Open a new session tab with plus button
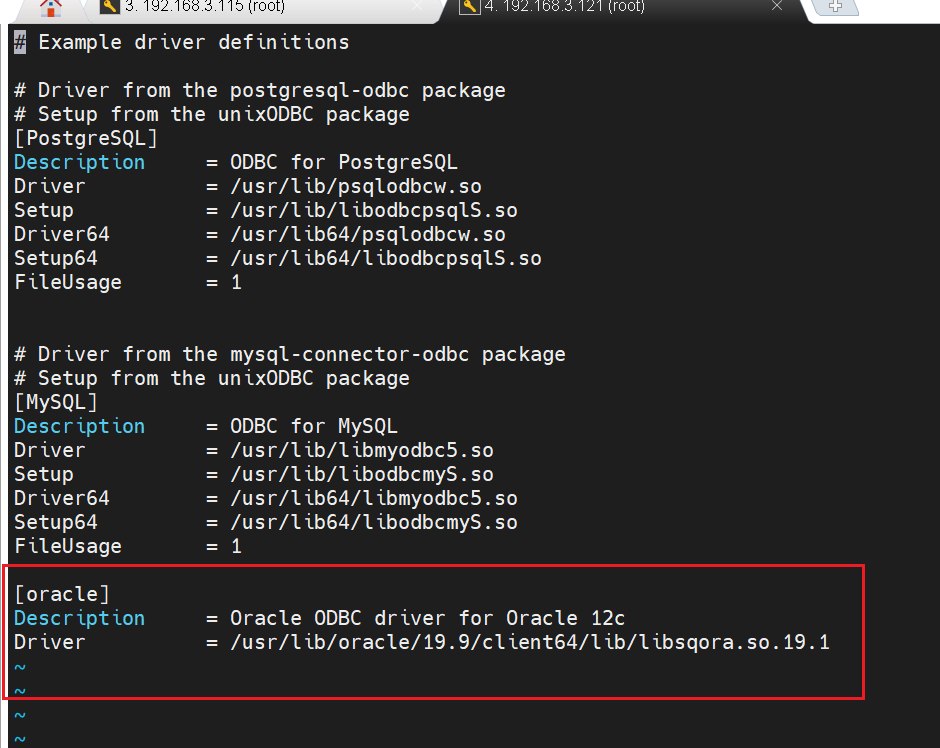The height and width of the screenshot is (748, 940). 836,7
